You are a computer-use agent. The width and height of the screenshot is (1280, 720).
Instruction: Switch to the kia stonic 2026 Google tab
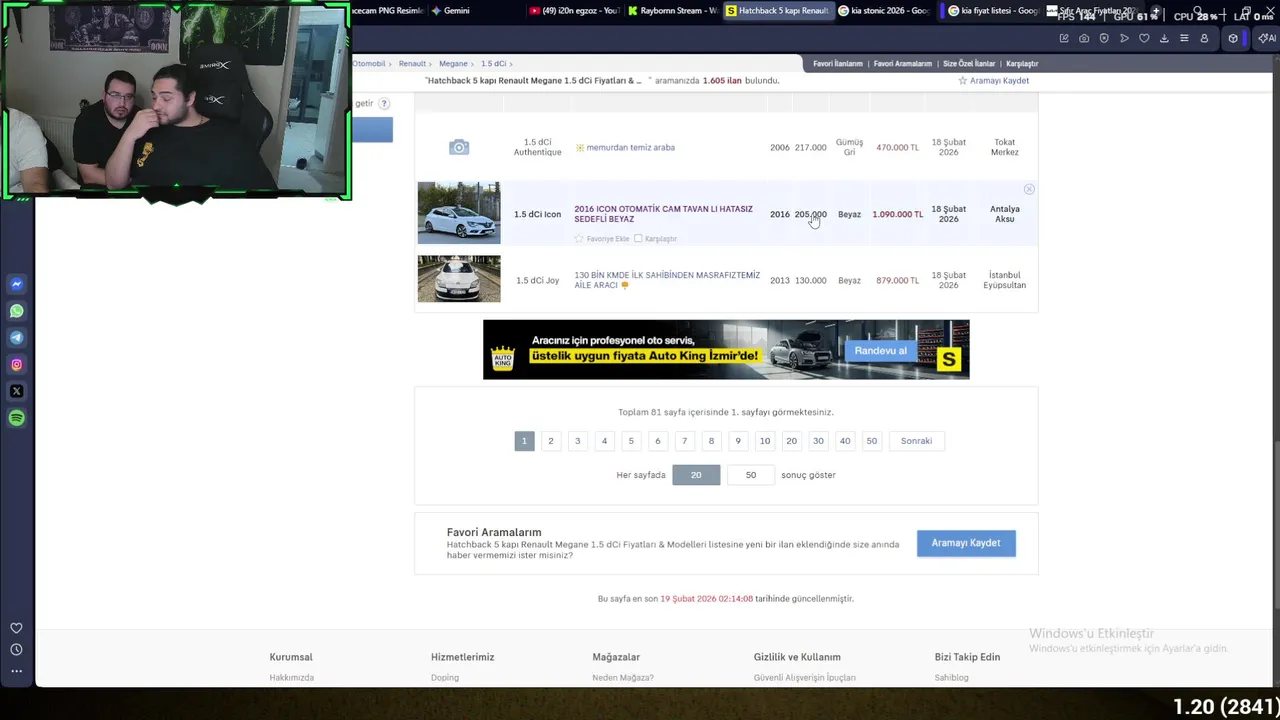(884, 11)
